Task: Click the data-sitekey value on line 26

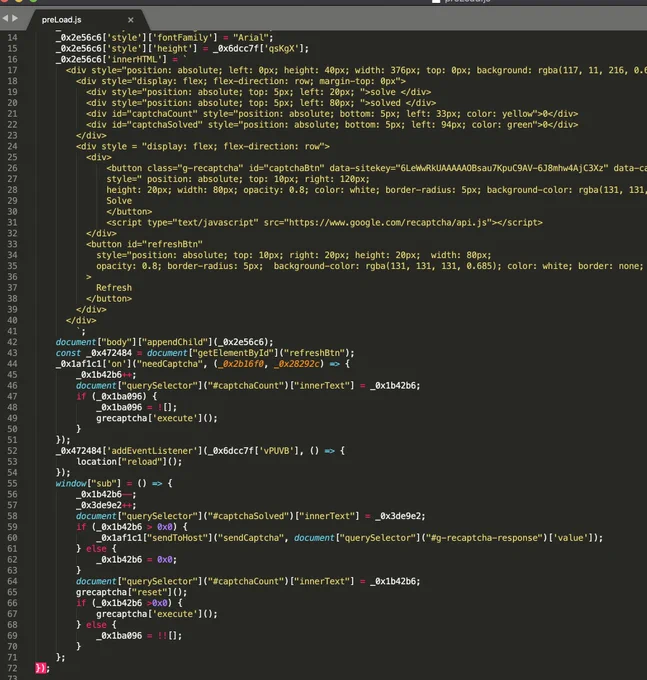Action: 502,168
